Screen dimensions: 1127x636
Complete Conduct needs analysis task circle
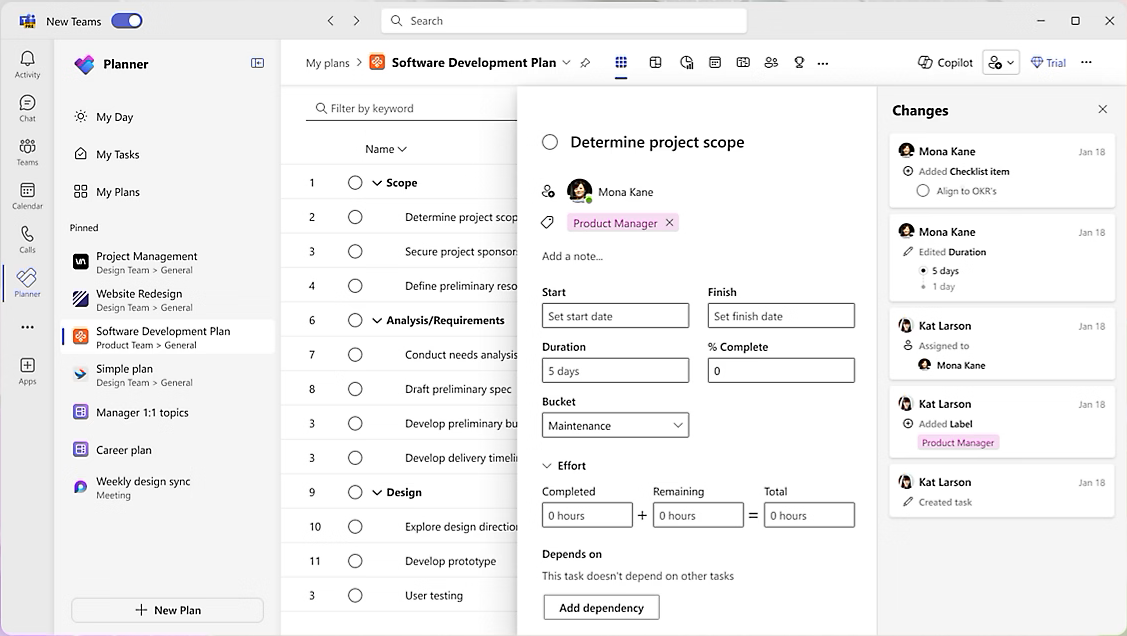tap(355, 354)
